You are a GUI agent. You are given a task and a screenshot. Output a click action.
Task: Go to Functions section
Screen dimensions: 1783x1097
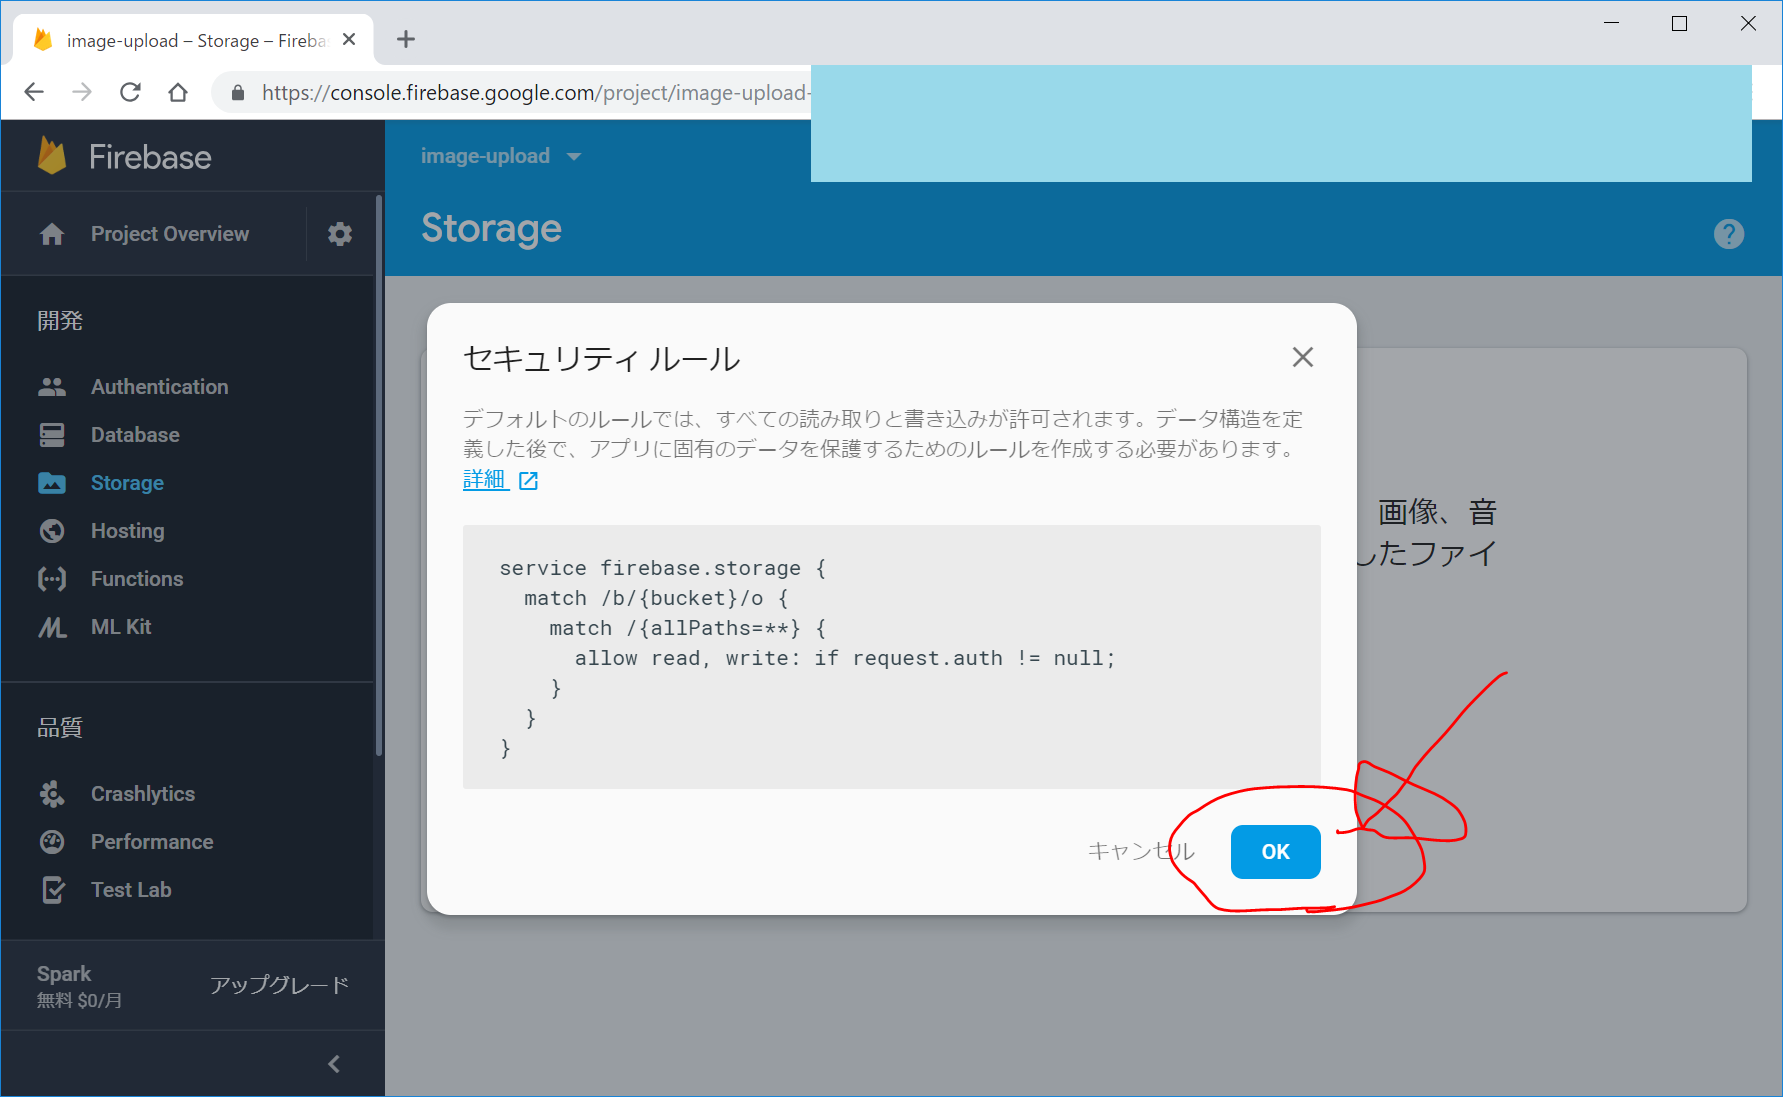(137, 579)
